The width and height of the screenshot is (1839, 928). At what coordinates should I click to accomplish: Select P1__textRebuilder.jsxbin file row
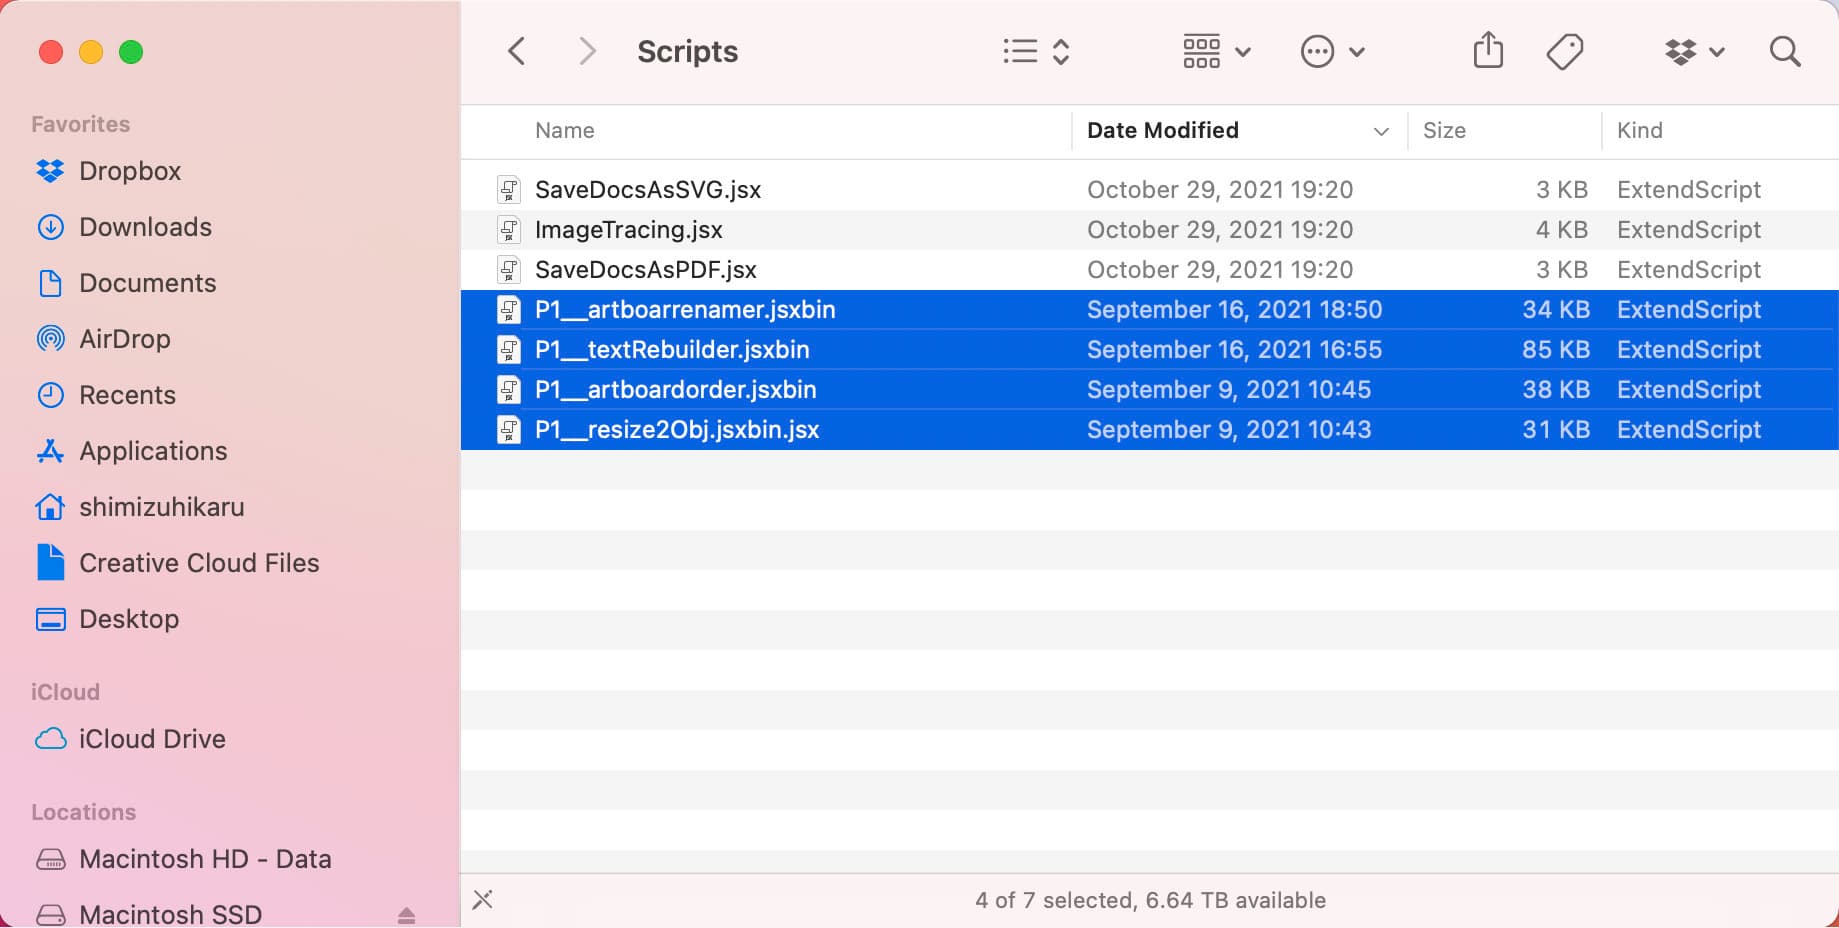(672, 350)
